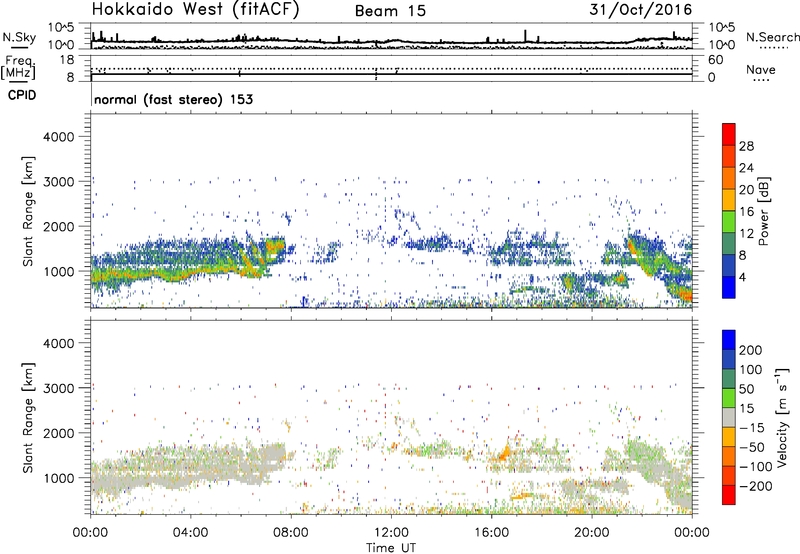This screenshot has height=554, width=800.
Task: Click the '04:00' time tick label
Action: [x=190, y=533]
